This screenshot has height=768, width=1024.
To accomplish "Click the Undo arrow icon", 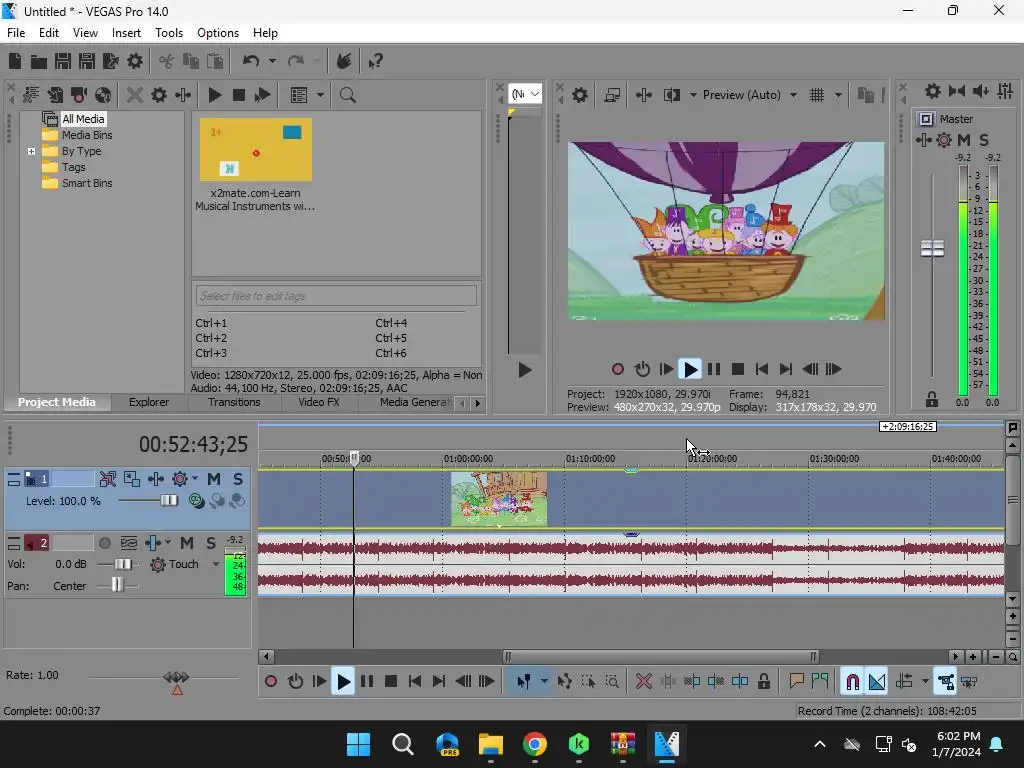I will point(251,61).
